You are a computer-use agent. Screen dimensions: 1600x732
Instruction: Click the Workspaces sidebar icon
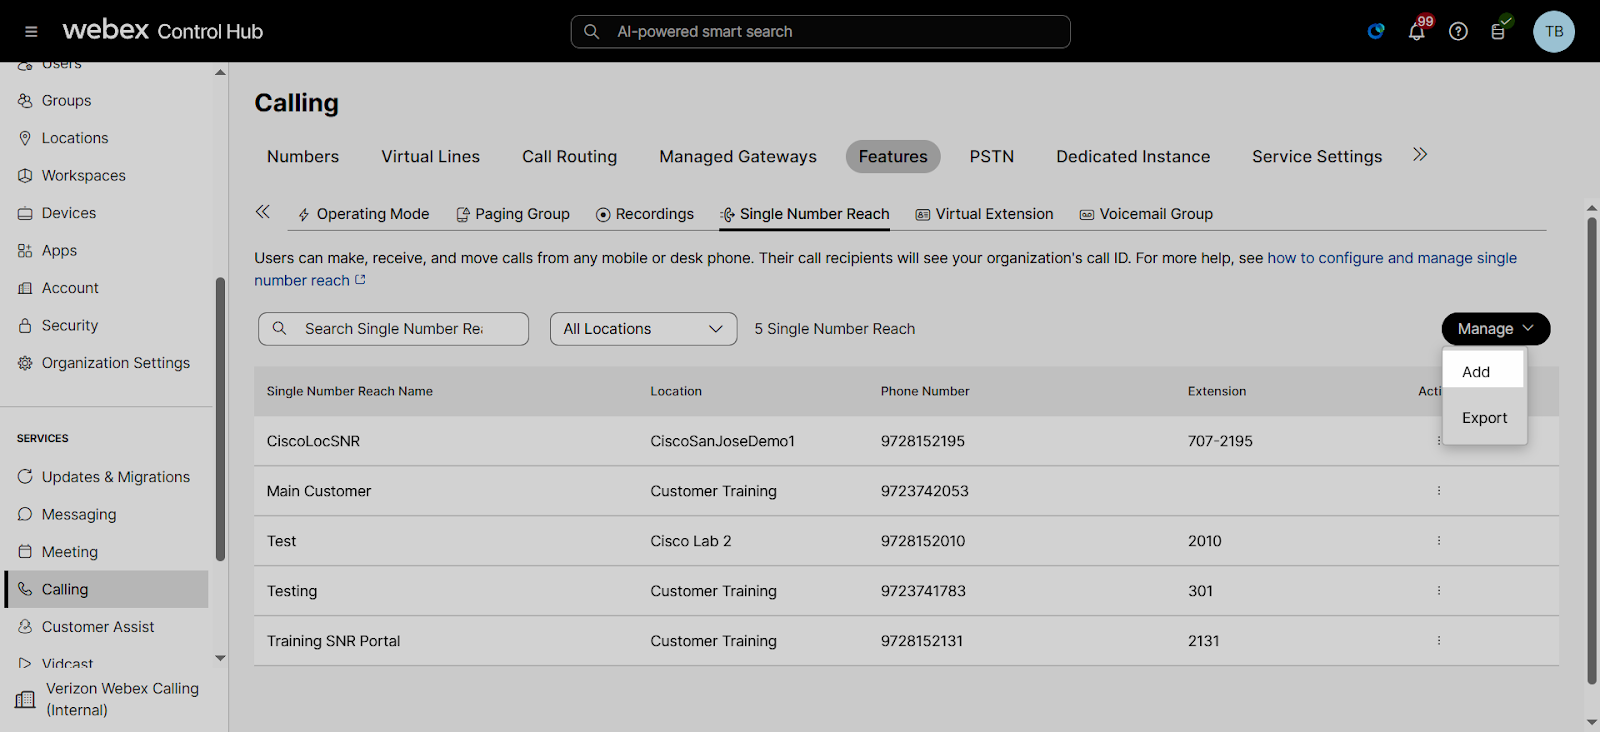25,175
